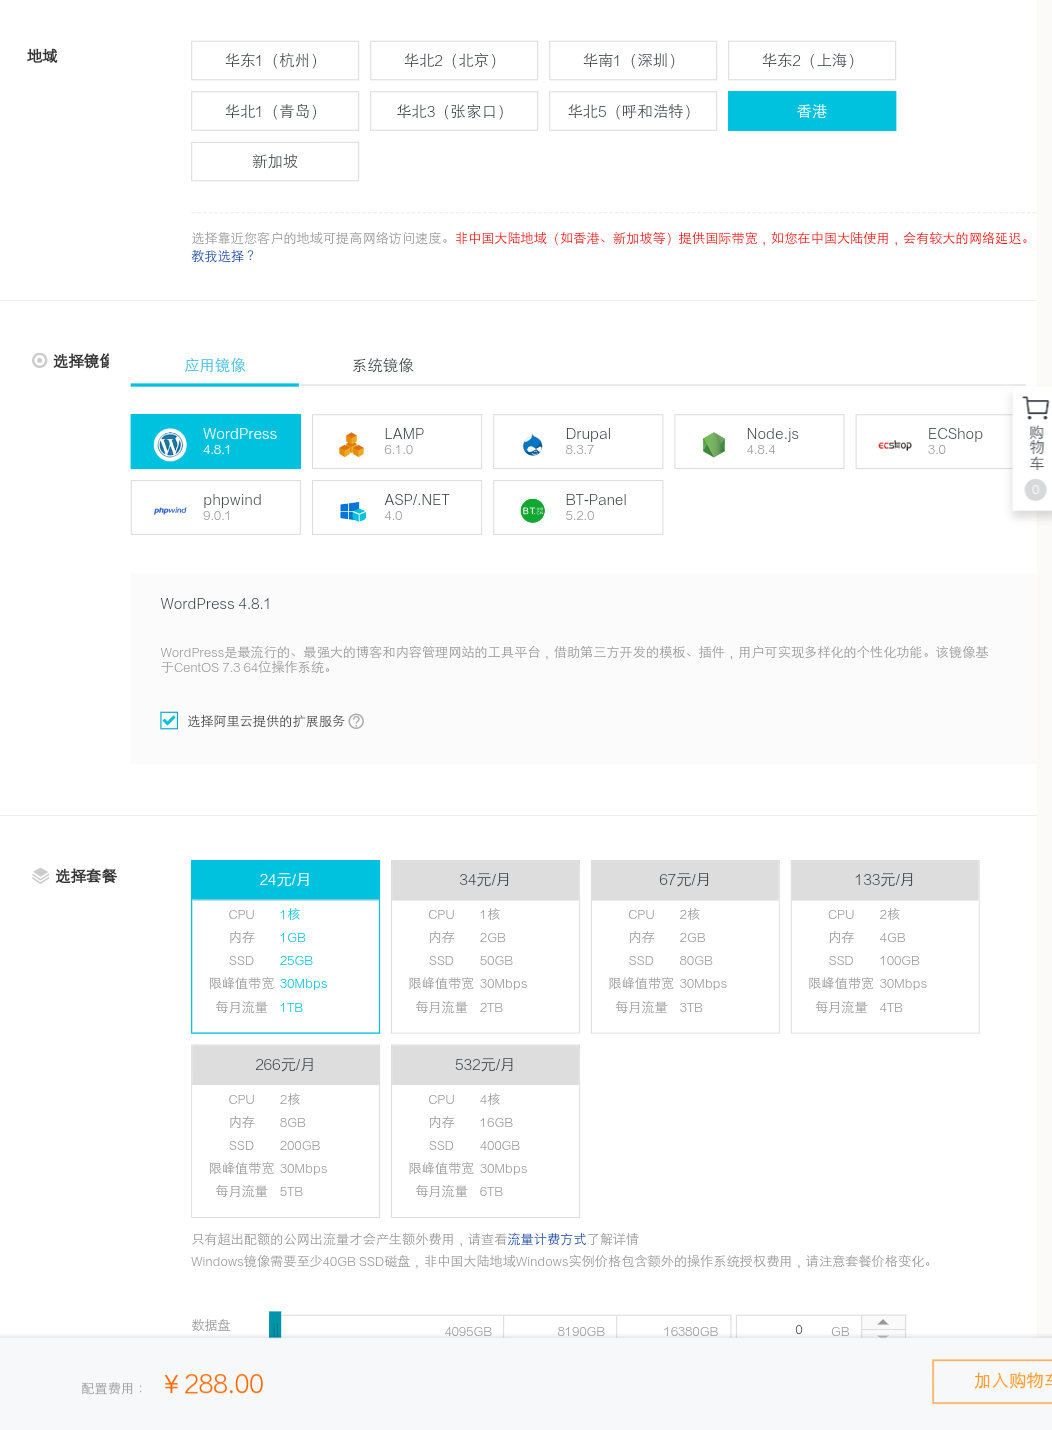Select the 华南1（深圳）region

click(x=633, y=60)
